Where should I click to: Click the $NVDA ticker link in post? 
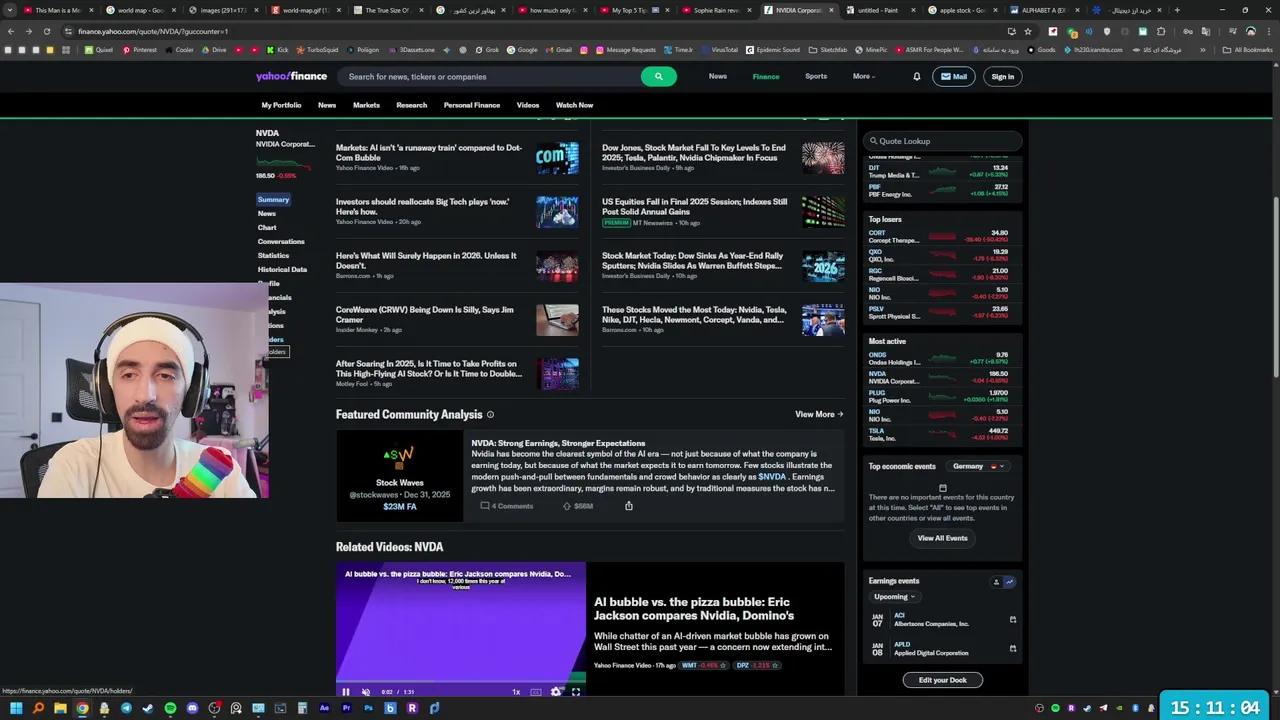(772, 477)
